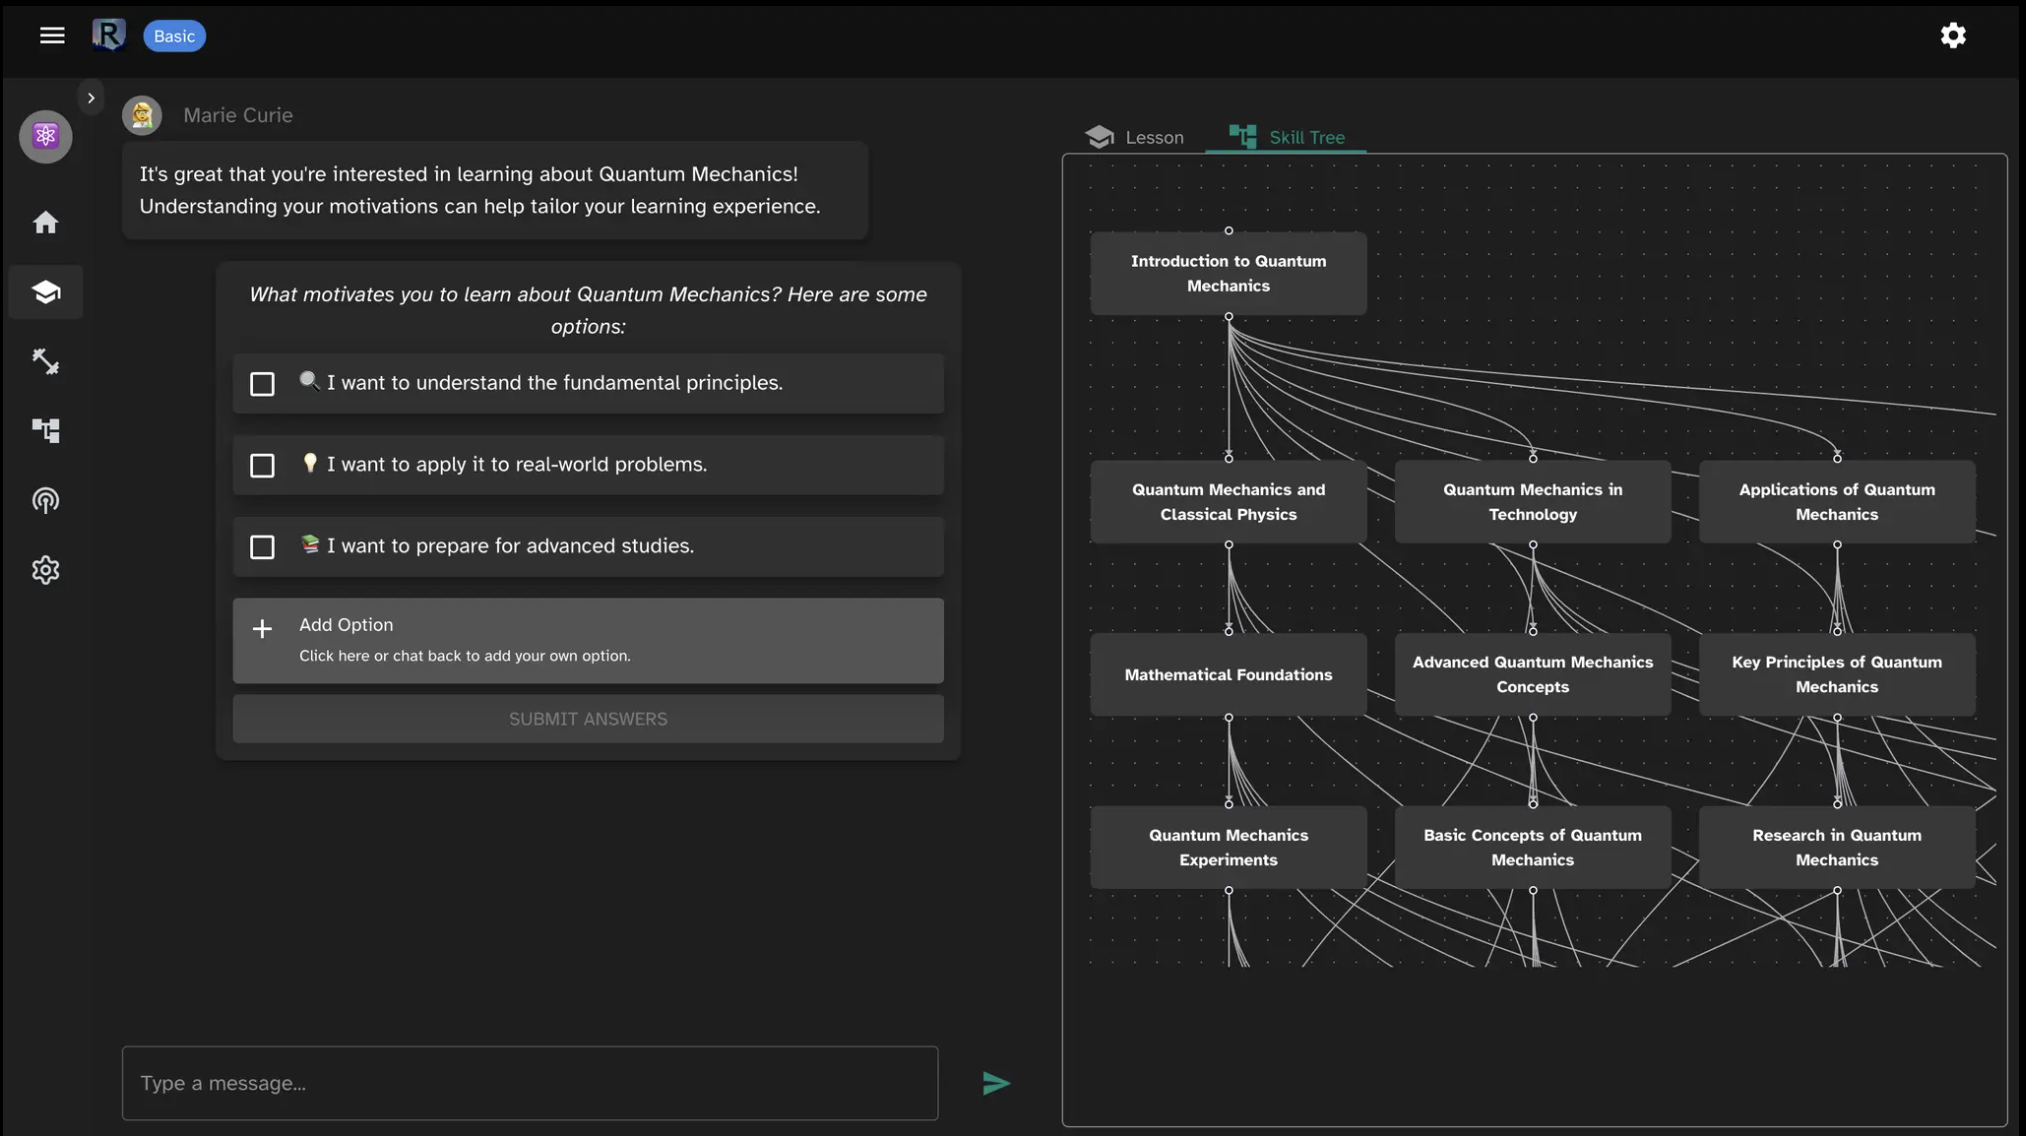Open the sidebar dumbbell practice icon
Screen dimensions: 2026x1136
(46, 361)
